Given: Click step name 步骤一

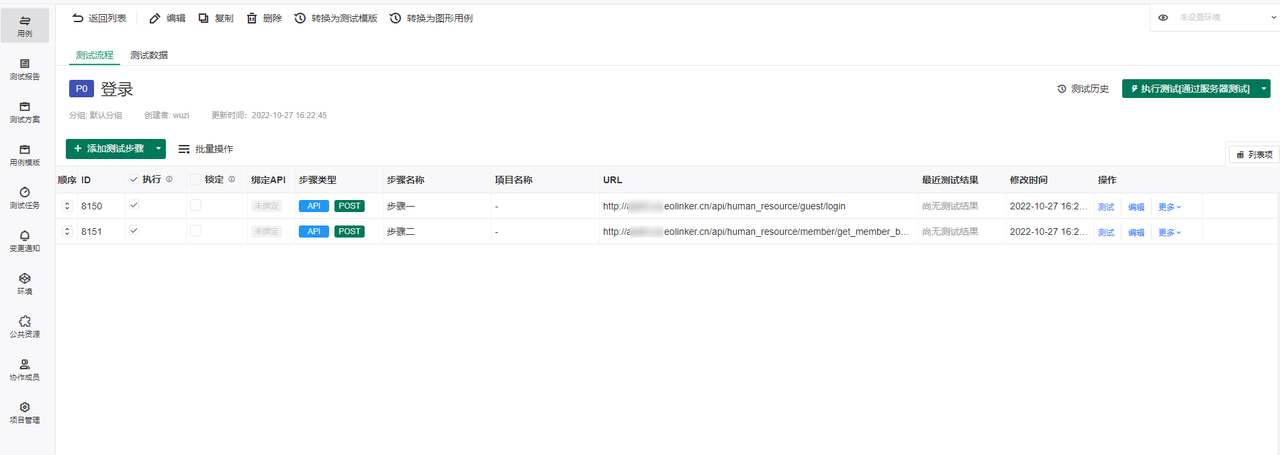Looking at the screenshot, I should 401,206.
